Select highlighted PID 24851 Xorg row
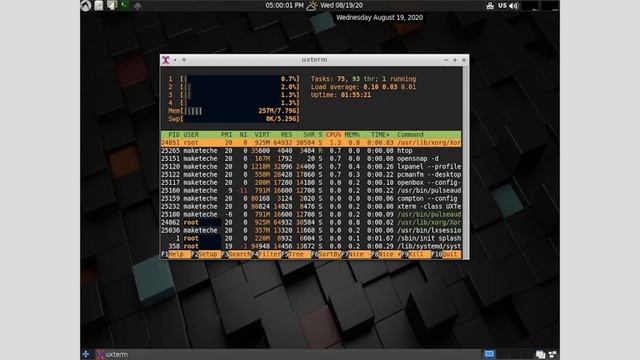640x360 pixels. coord(311,143)
